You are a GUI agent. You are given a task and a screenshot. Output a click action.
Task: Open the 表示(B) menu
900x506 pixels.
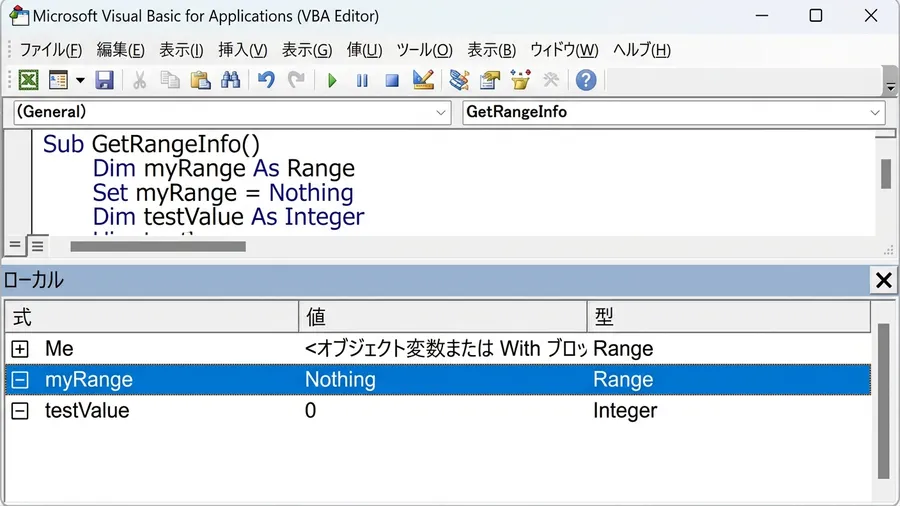pos(492,50)
